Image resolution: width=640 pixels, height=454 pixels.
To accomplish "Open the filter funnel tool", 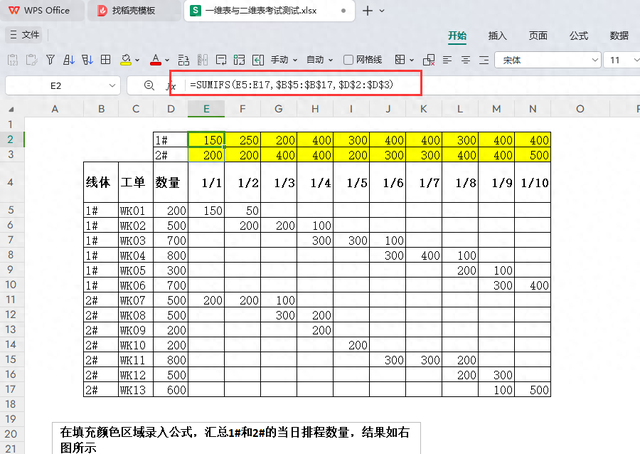I will point(50,60).
